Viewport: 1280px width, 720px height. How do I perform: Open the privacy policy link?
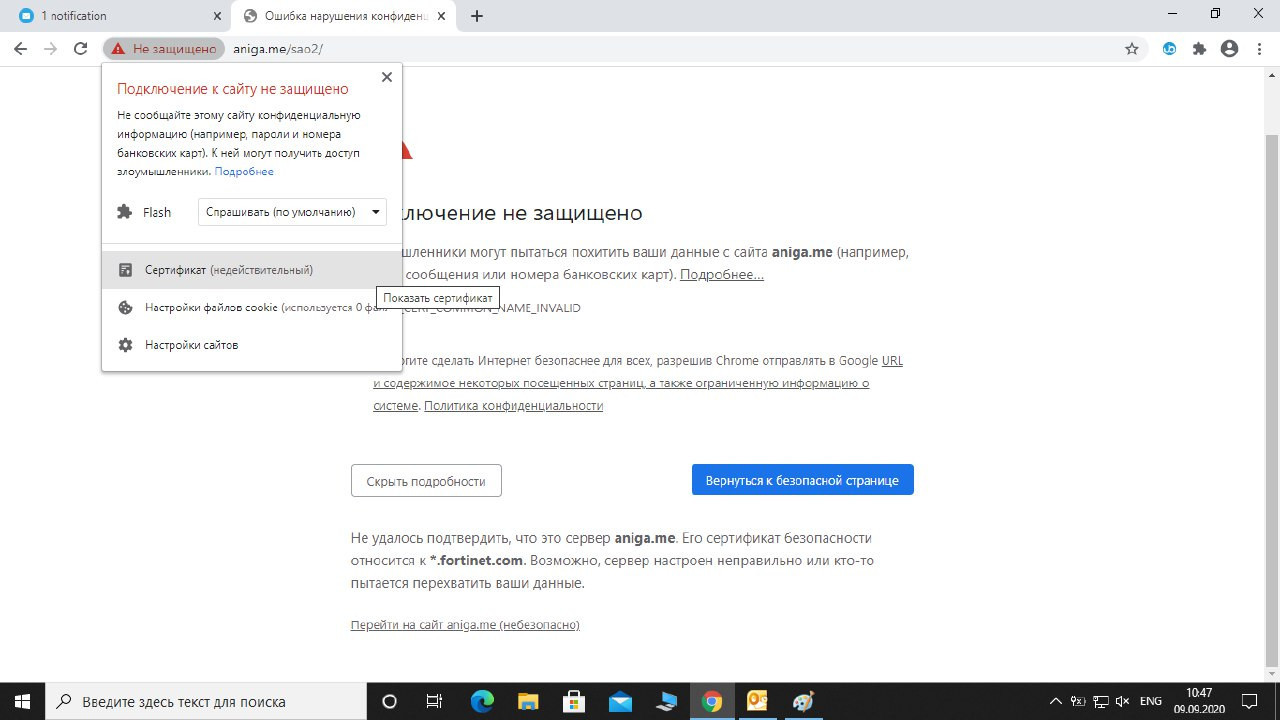pyautogui.click(x=513, y=406)
